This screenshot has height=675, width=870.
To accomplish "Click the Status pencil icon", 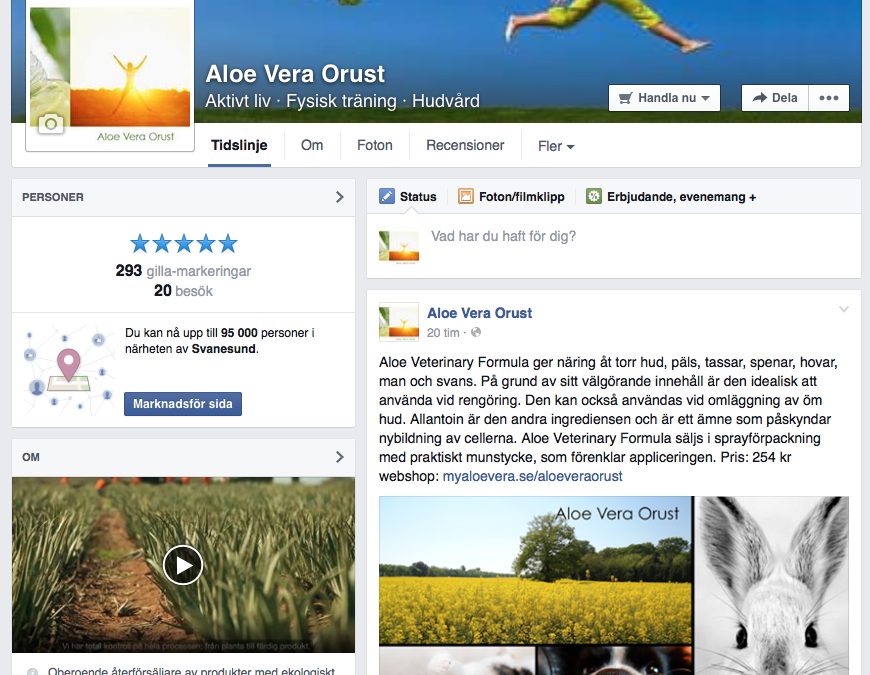I will pyautogui.click(x=387, y=196).
